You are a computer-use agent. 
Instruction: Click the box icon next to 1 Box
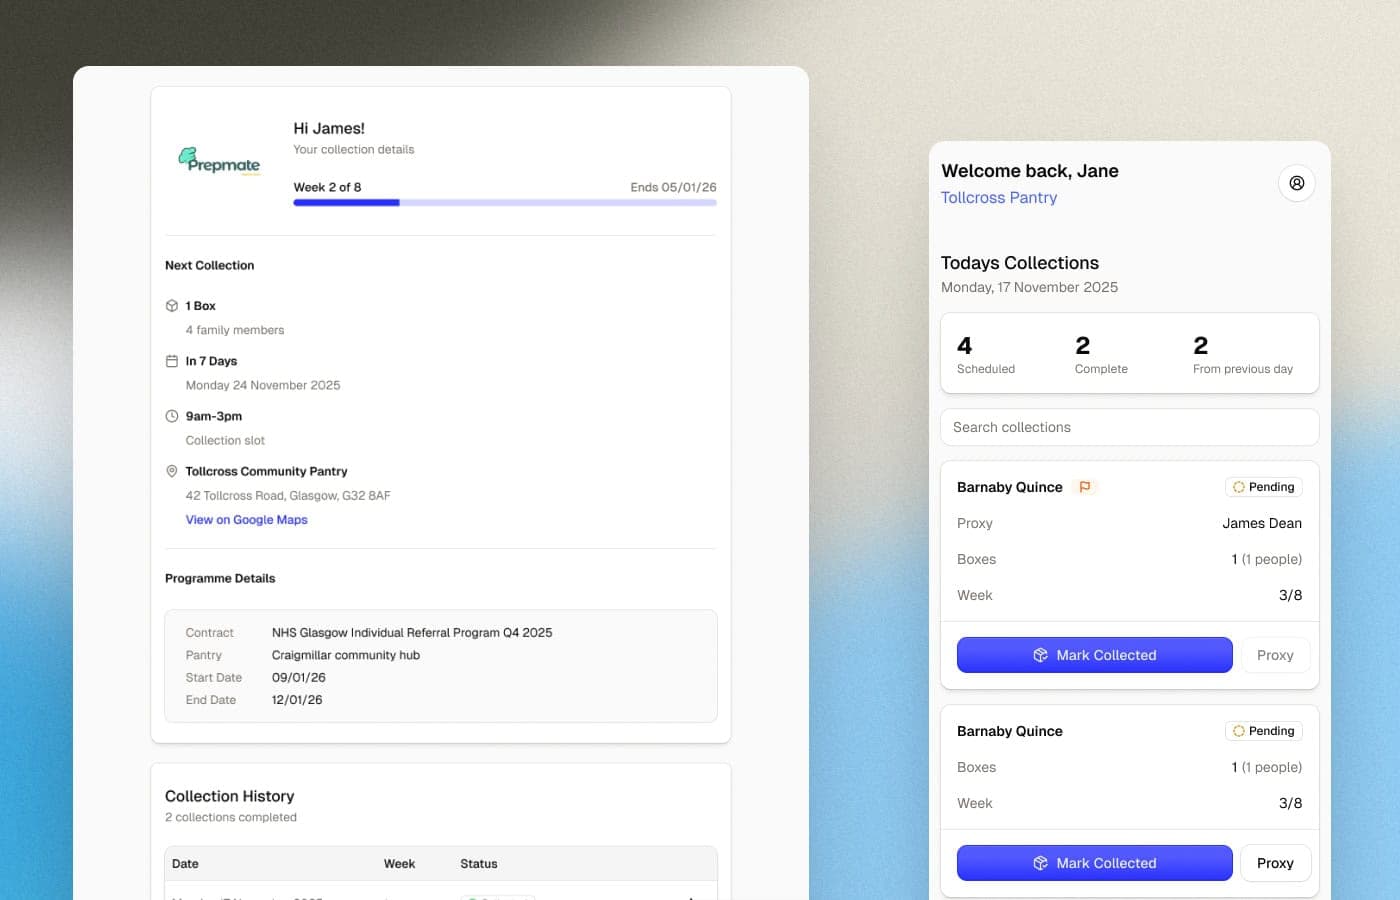tap(172, 306)
